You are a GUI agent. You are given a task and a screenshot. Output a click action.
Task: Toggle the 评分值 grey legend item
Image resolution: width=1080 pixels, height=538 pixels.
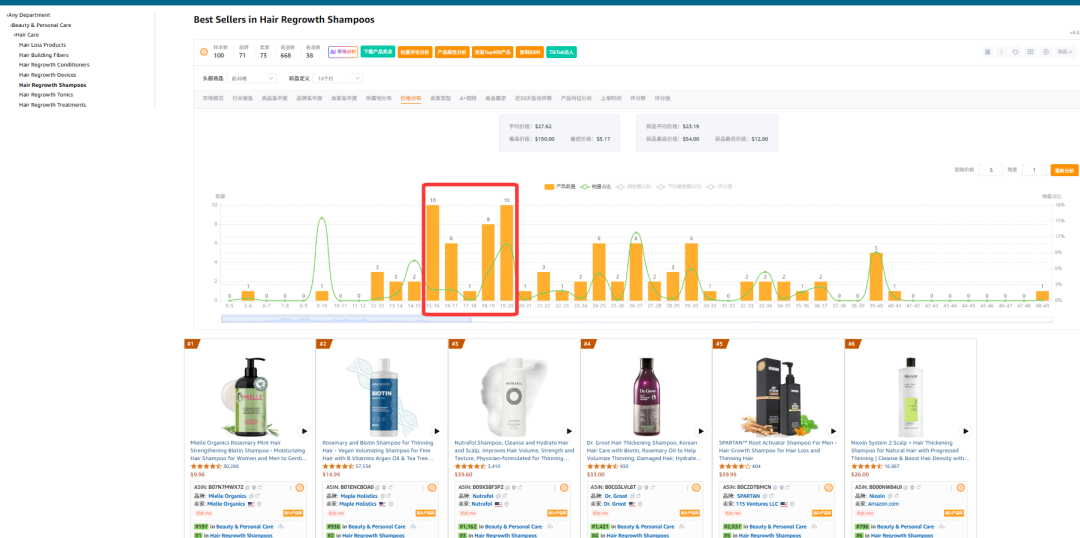tap(718, 186)
